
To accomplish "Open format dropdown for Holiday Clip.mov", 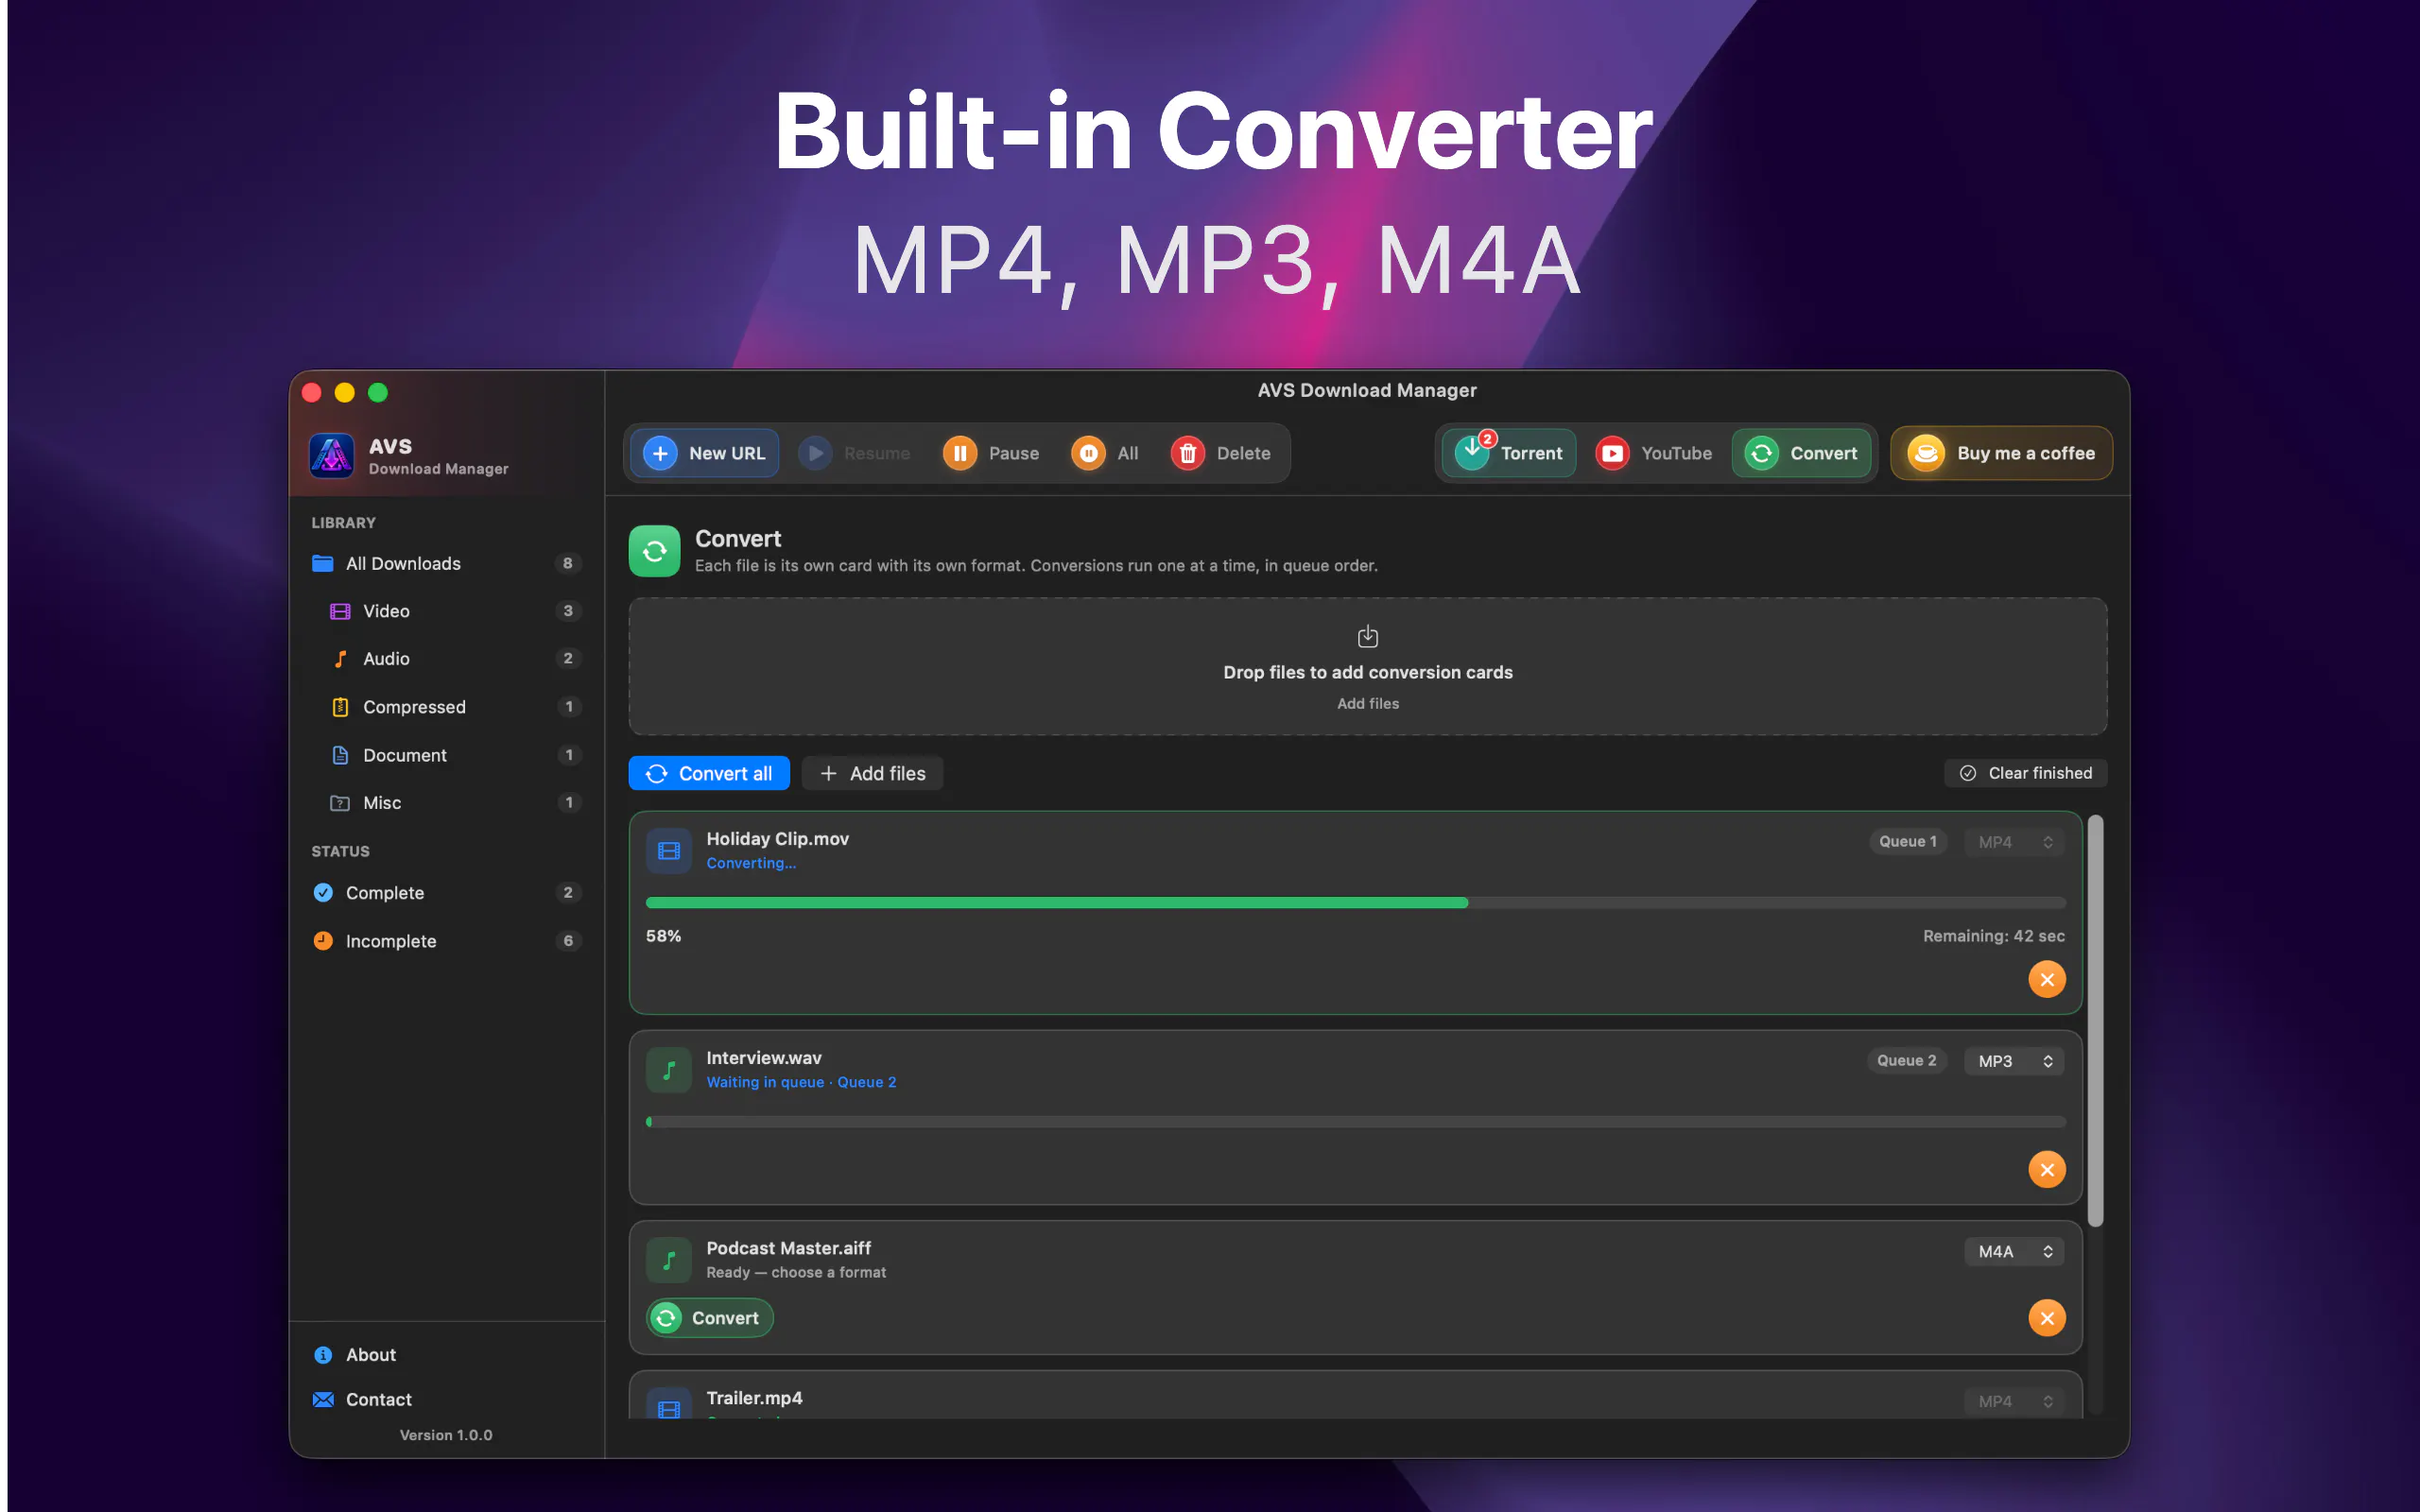I will tap(2014, 842).
